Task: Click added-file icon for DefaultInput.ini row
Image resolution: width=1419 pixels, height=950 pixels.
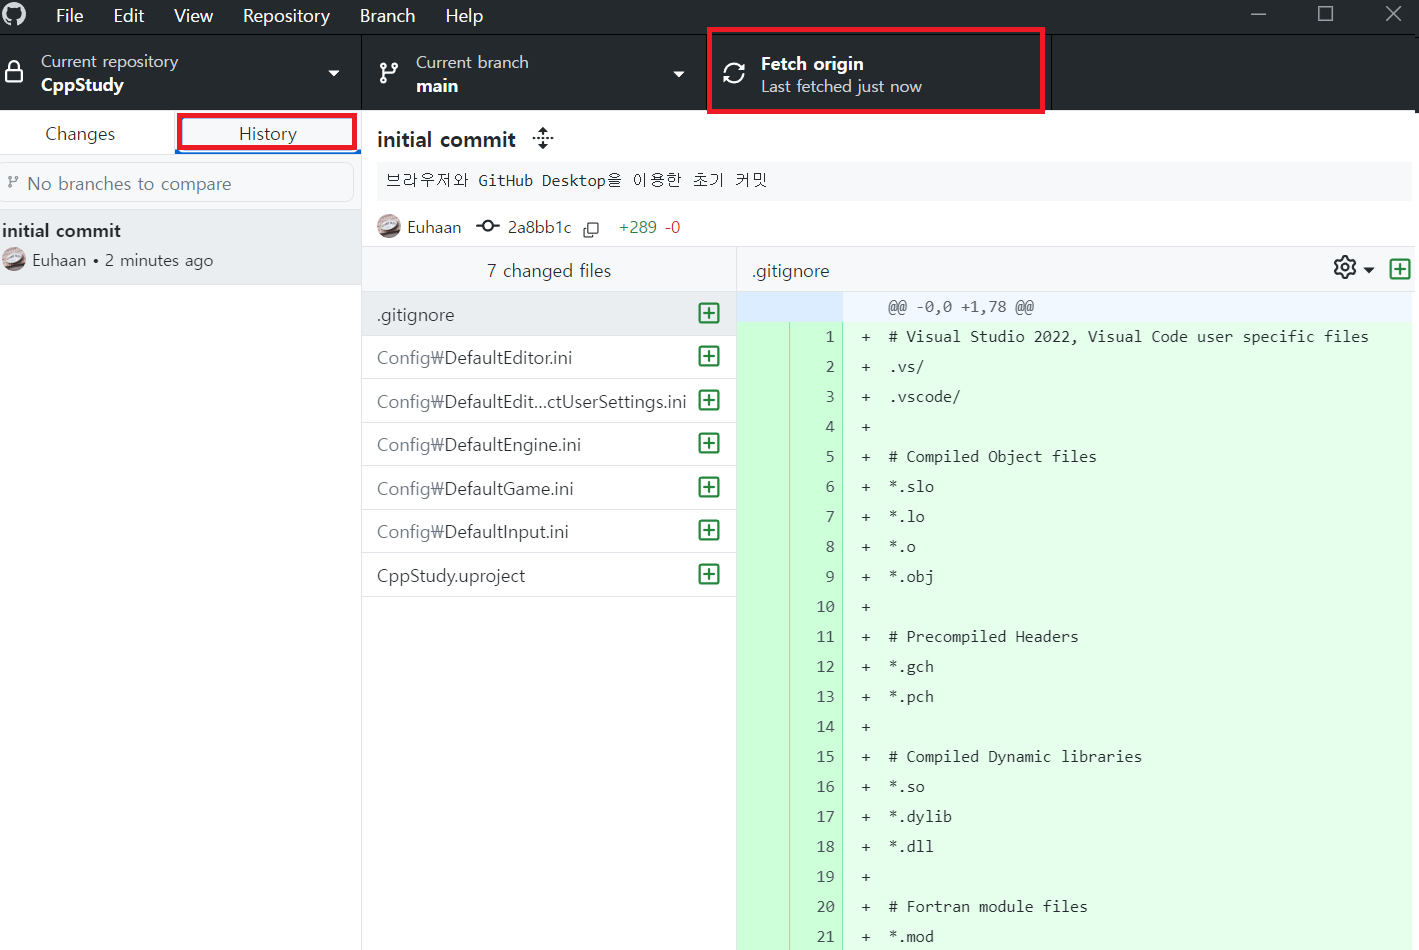Action: tap(709, 530)
